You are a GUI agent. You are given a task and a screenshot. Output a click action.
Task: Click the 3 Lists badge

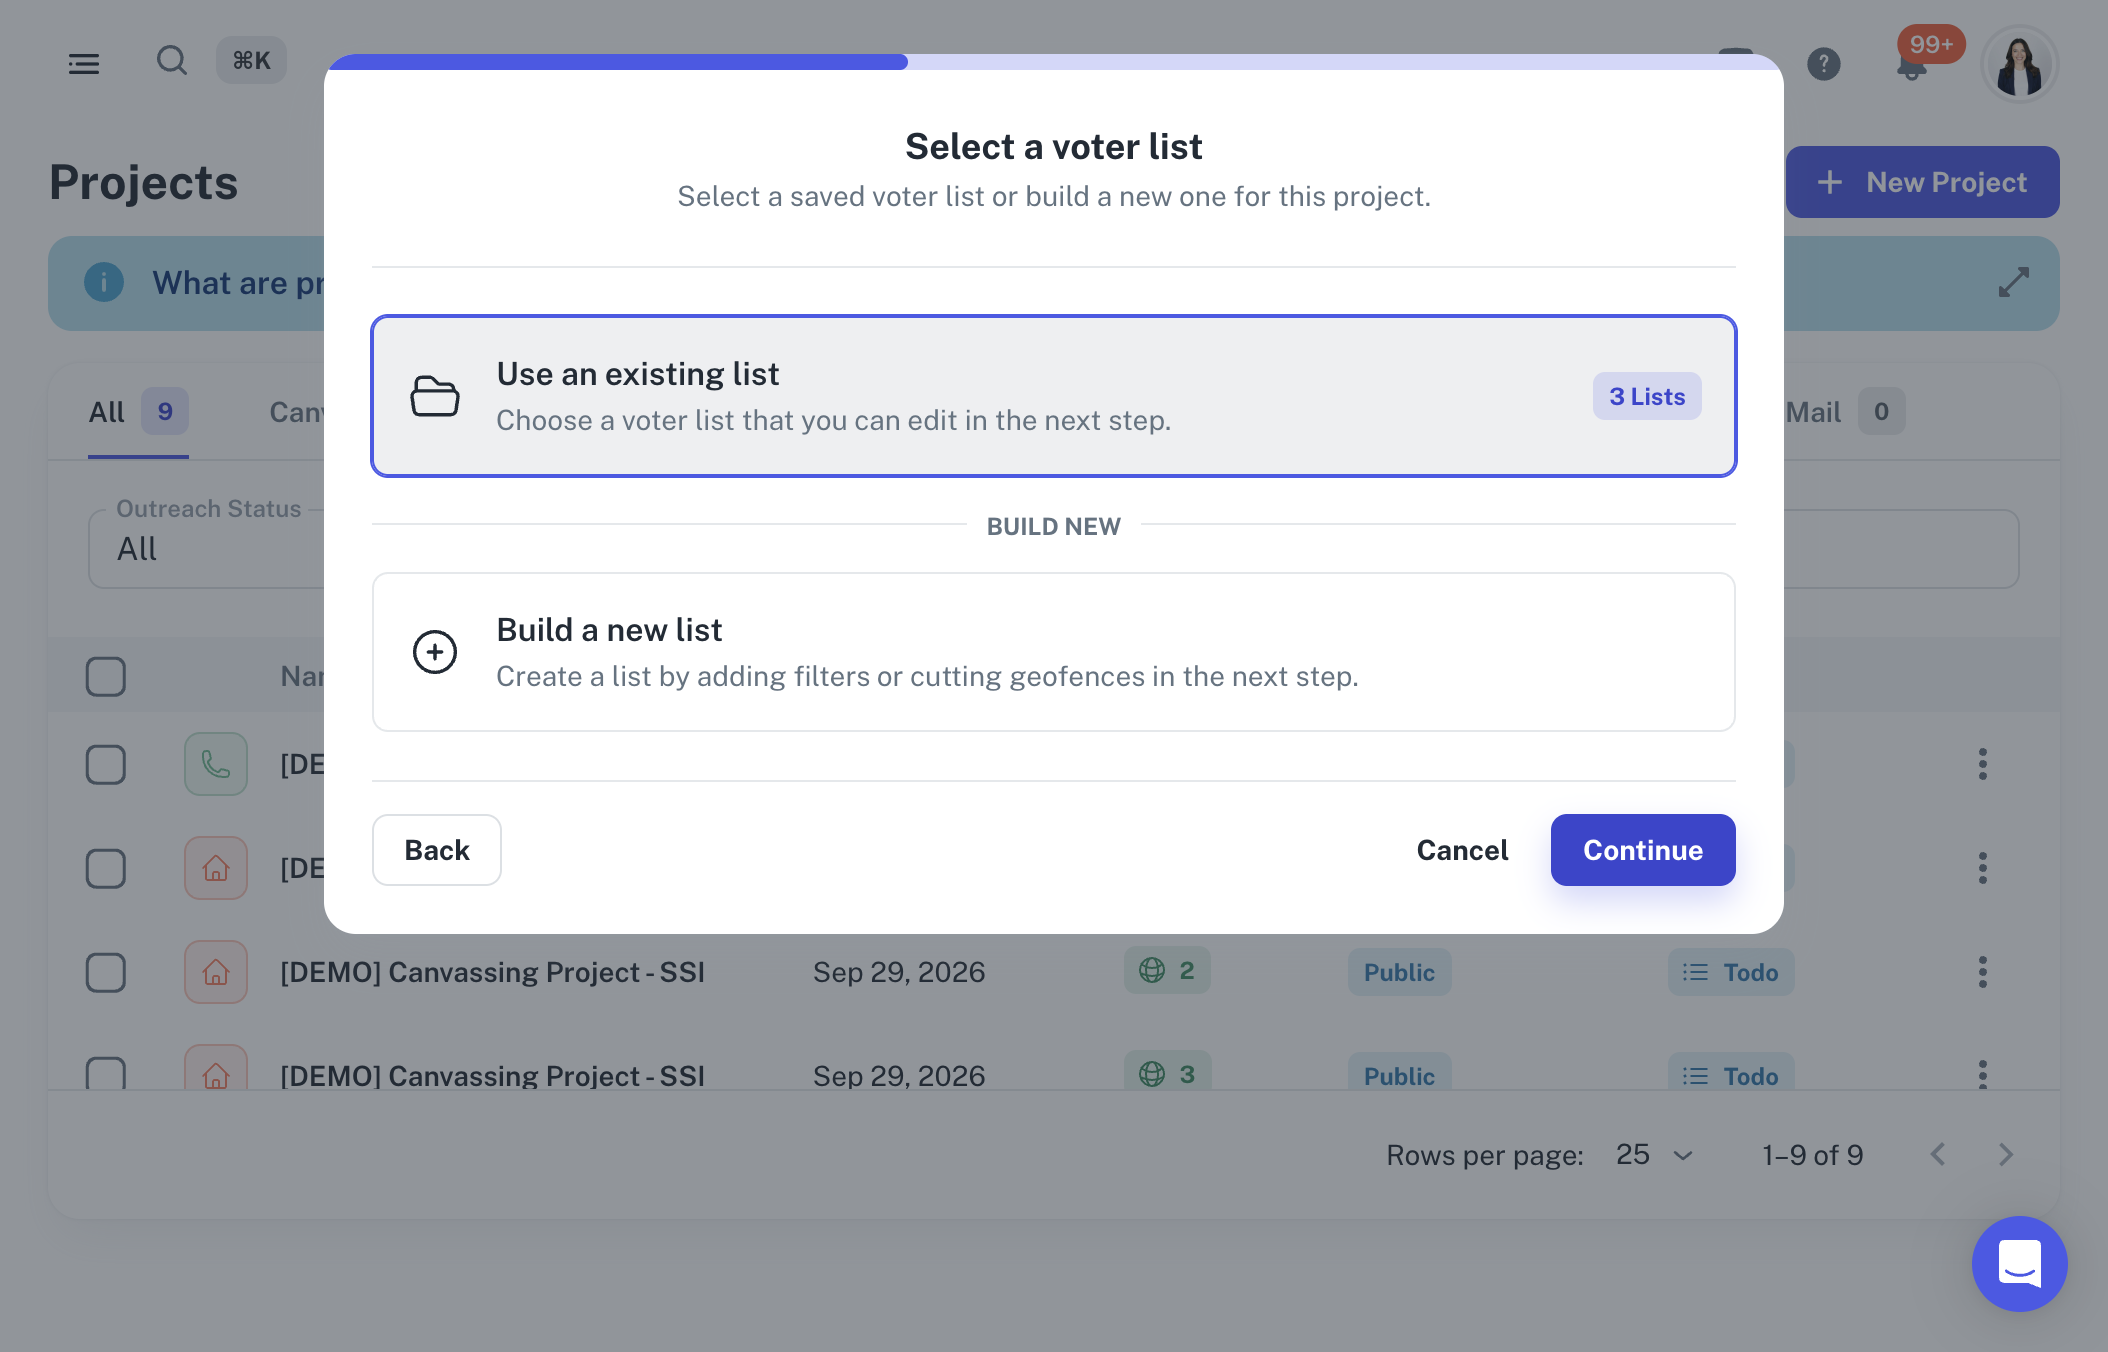pos(1647,397)
